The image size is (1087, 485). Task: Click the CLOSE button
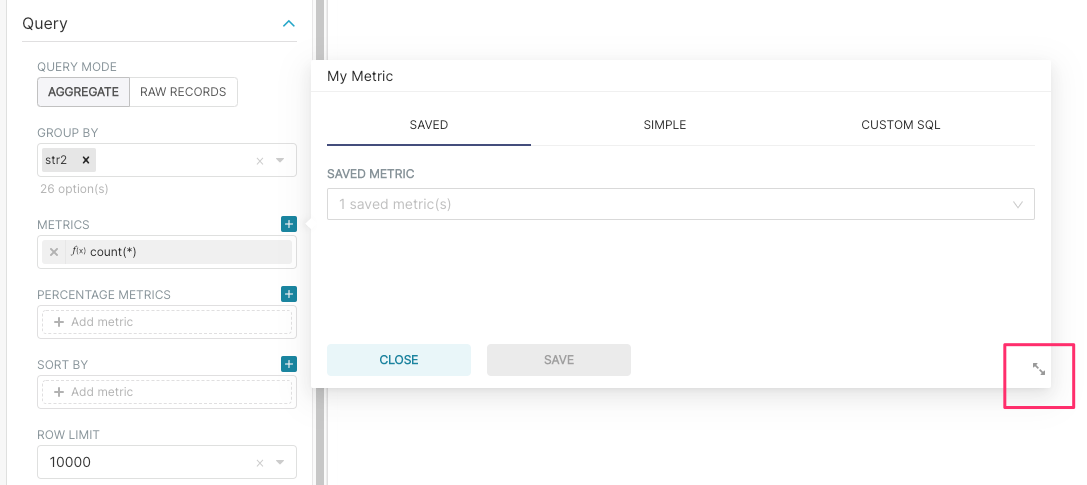(399, 360)
